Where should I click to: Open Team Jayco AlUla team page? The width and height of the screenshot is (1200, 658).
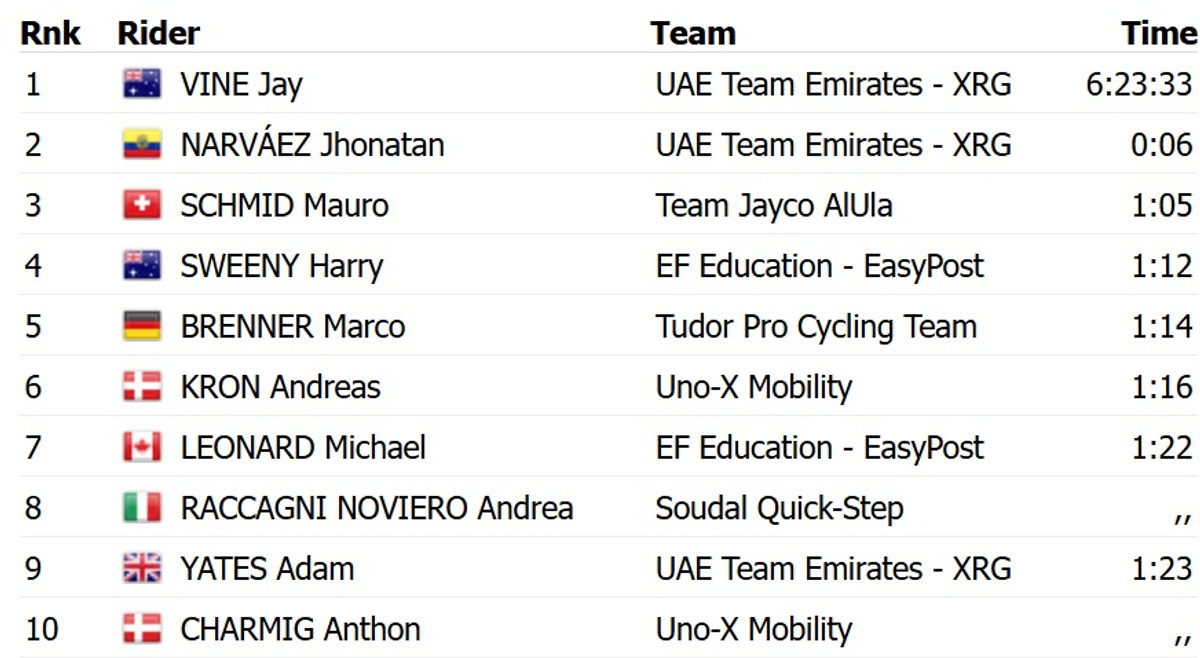coord(774,206)
